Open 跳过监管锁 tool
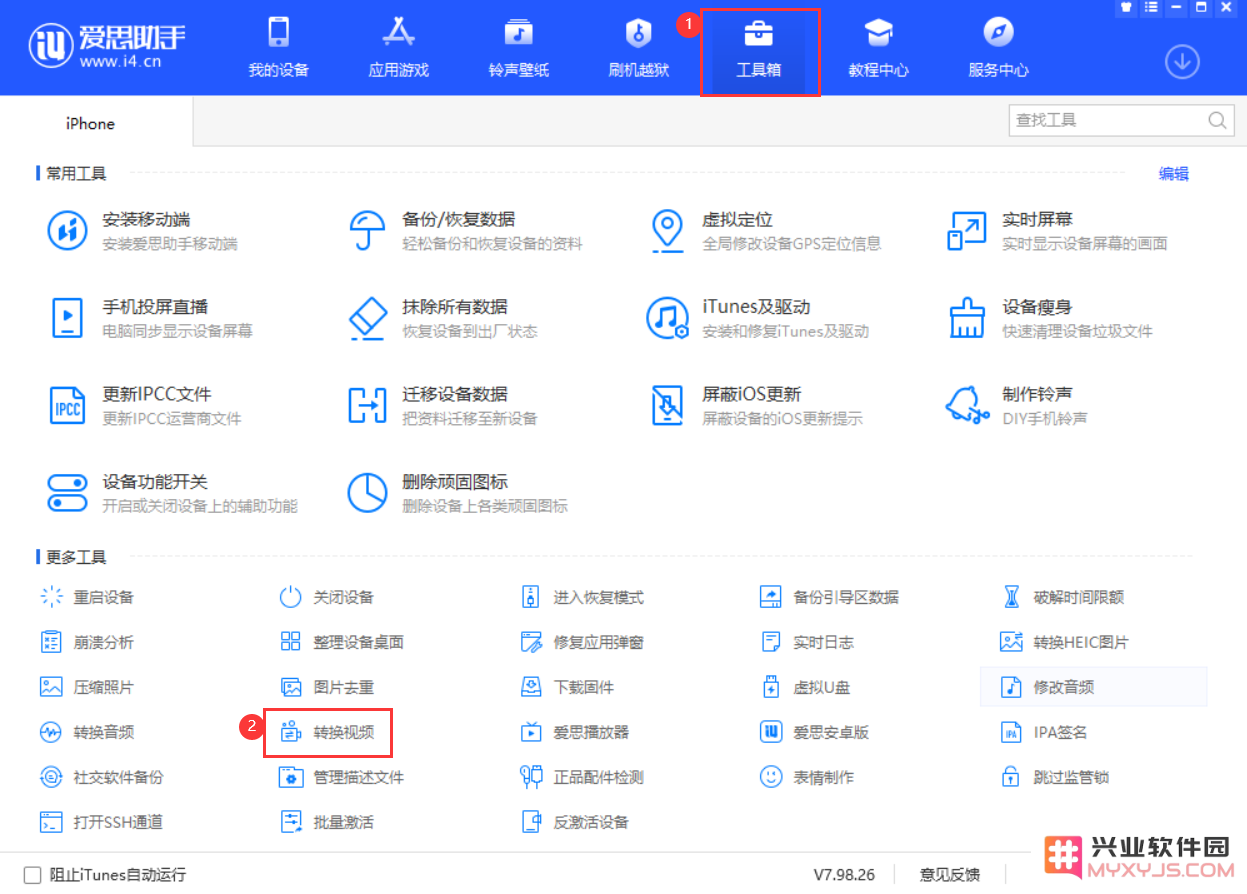The width and height of the screenshot is (1247, 894). pyautogui.click(x=1055, y=777)
